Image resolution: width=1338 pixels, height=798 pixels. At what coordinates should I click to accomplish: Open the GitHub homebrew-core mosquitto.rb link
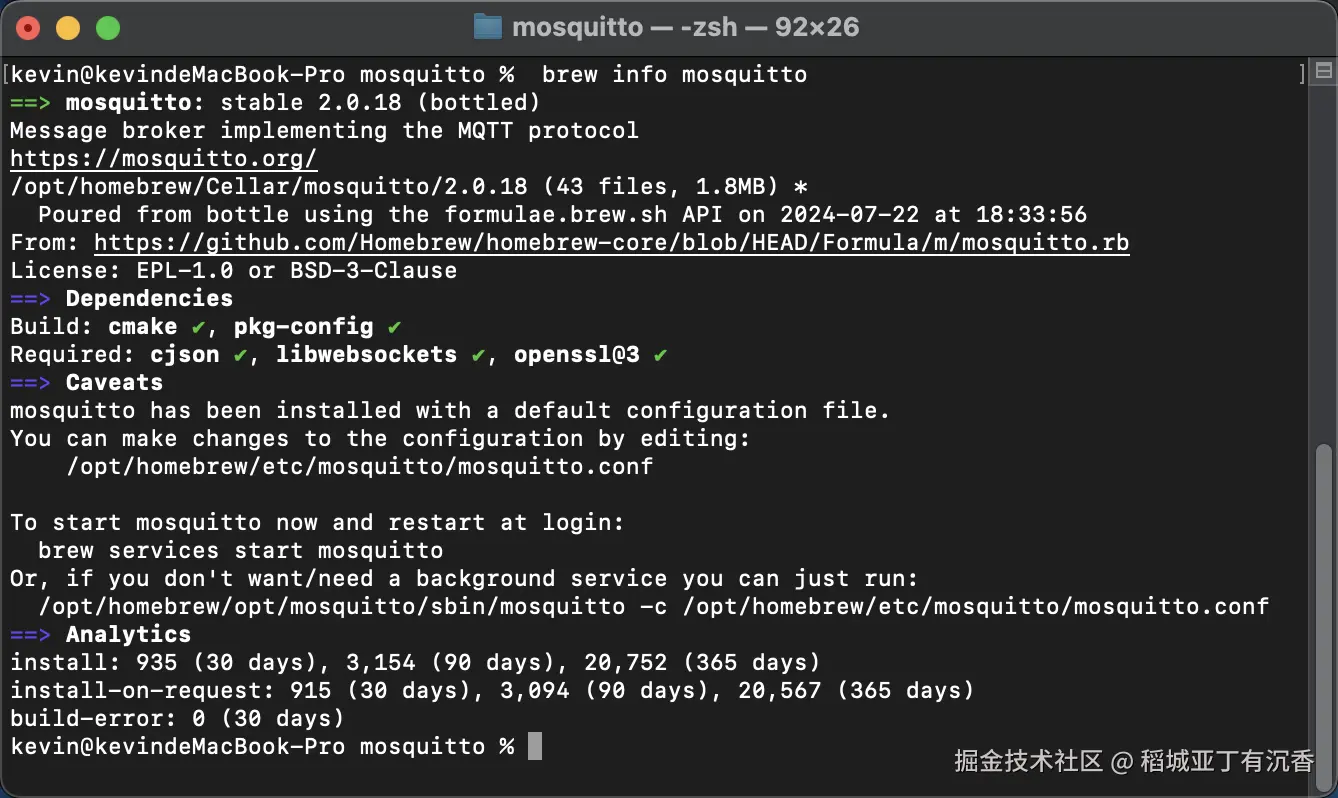click(612, 242)
